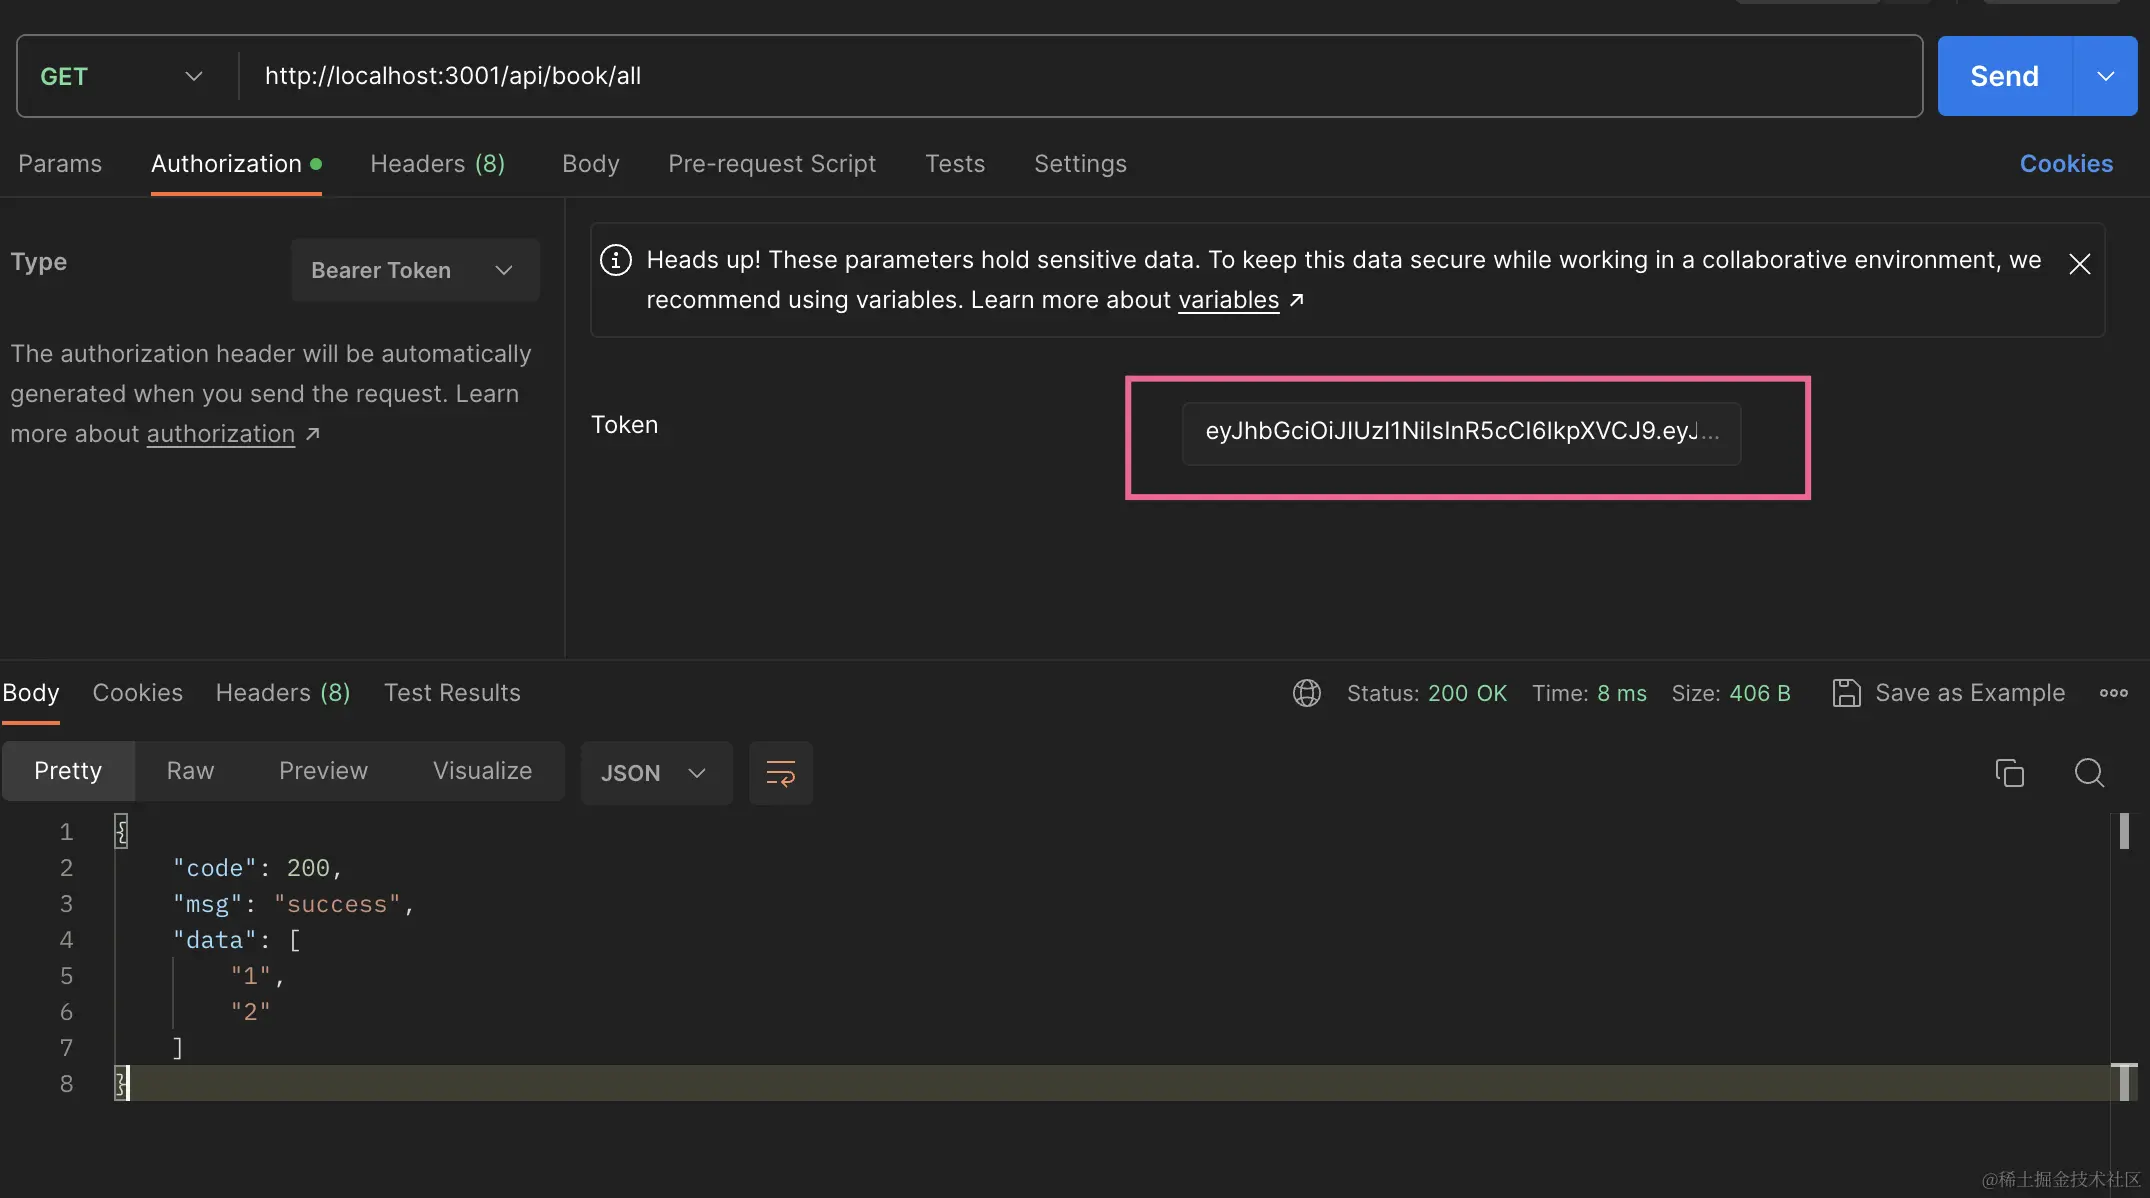
Task: Click the network globe icon
Action: (1306, 693)
